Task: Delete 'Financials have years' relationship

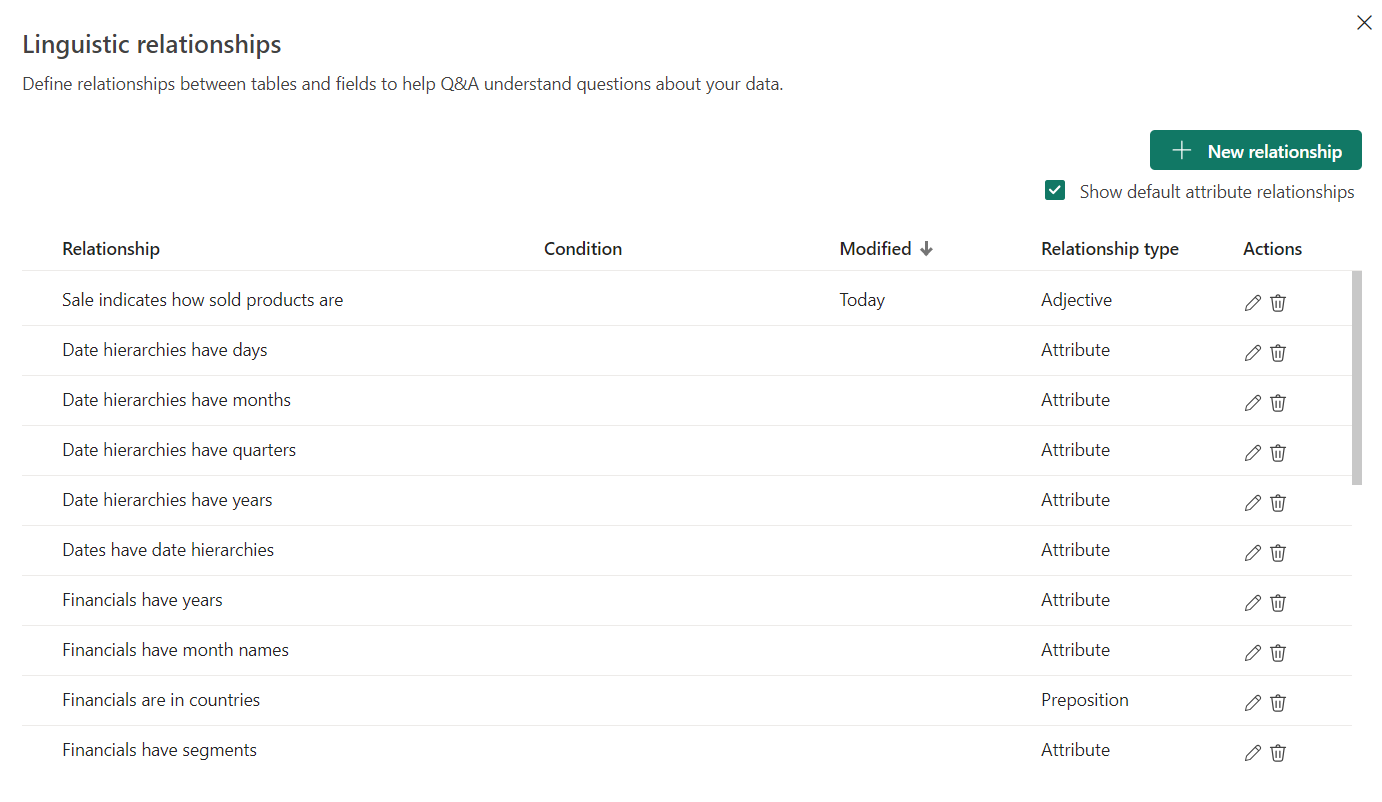Action: coord(1278,603)
